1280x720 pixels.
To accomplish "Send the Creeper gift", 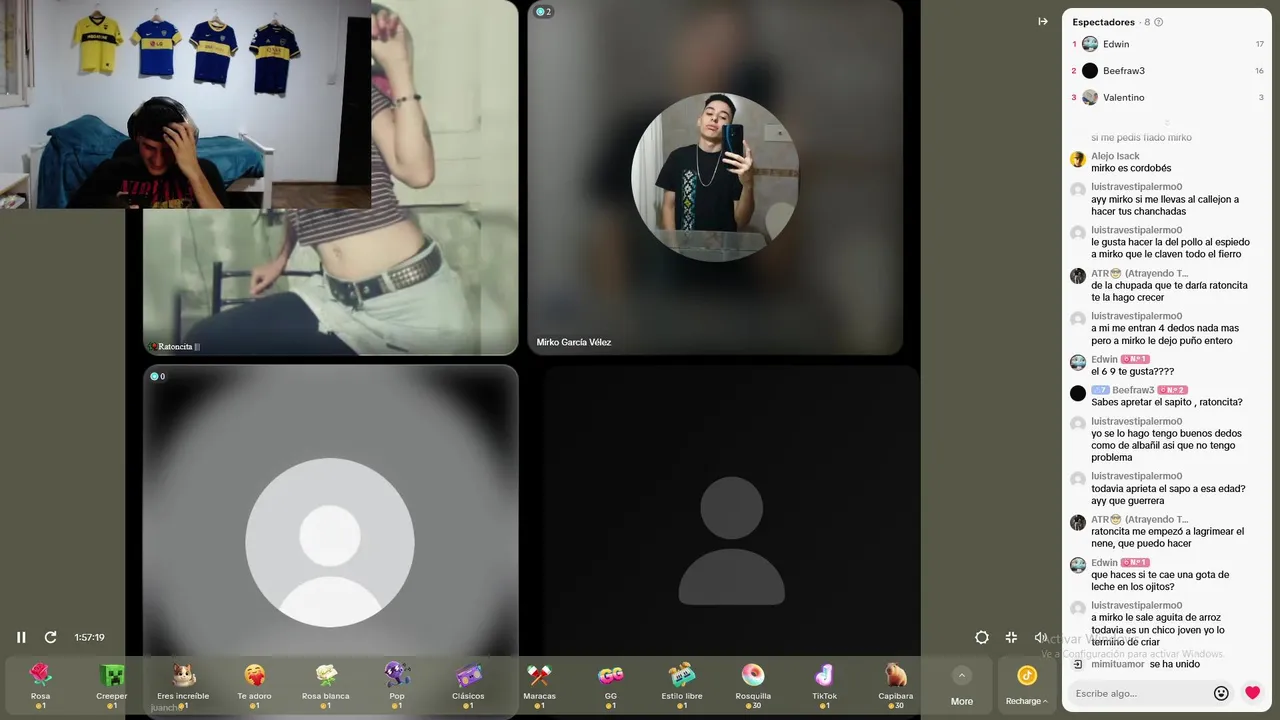I will [x=112, y=685].
